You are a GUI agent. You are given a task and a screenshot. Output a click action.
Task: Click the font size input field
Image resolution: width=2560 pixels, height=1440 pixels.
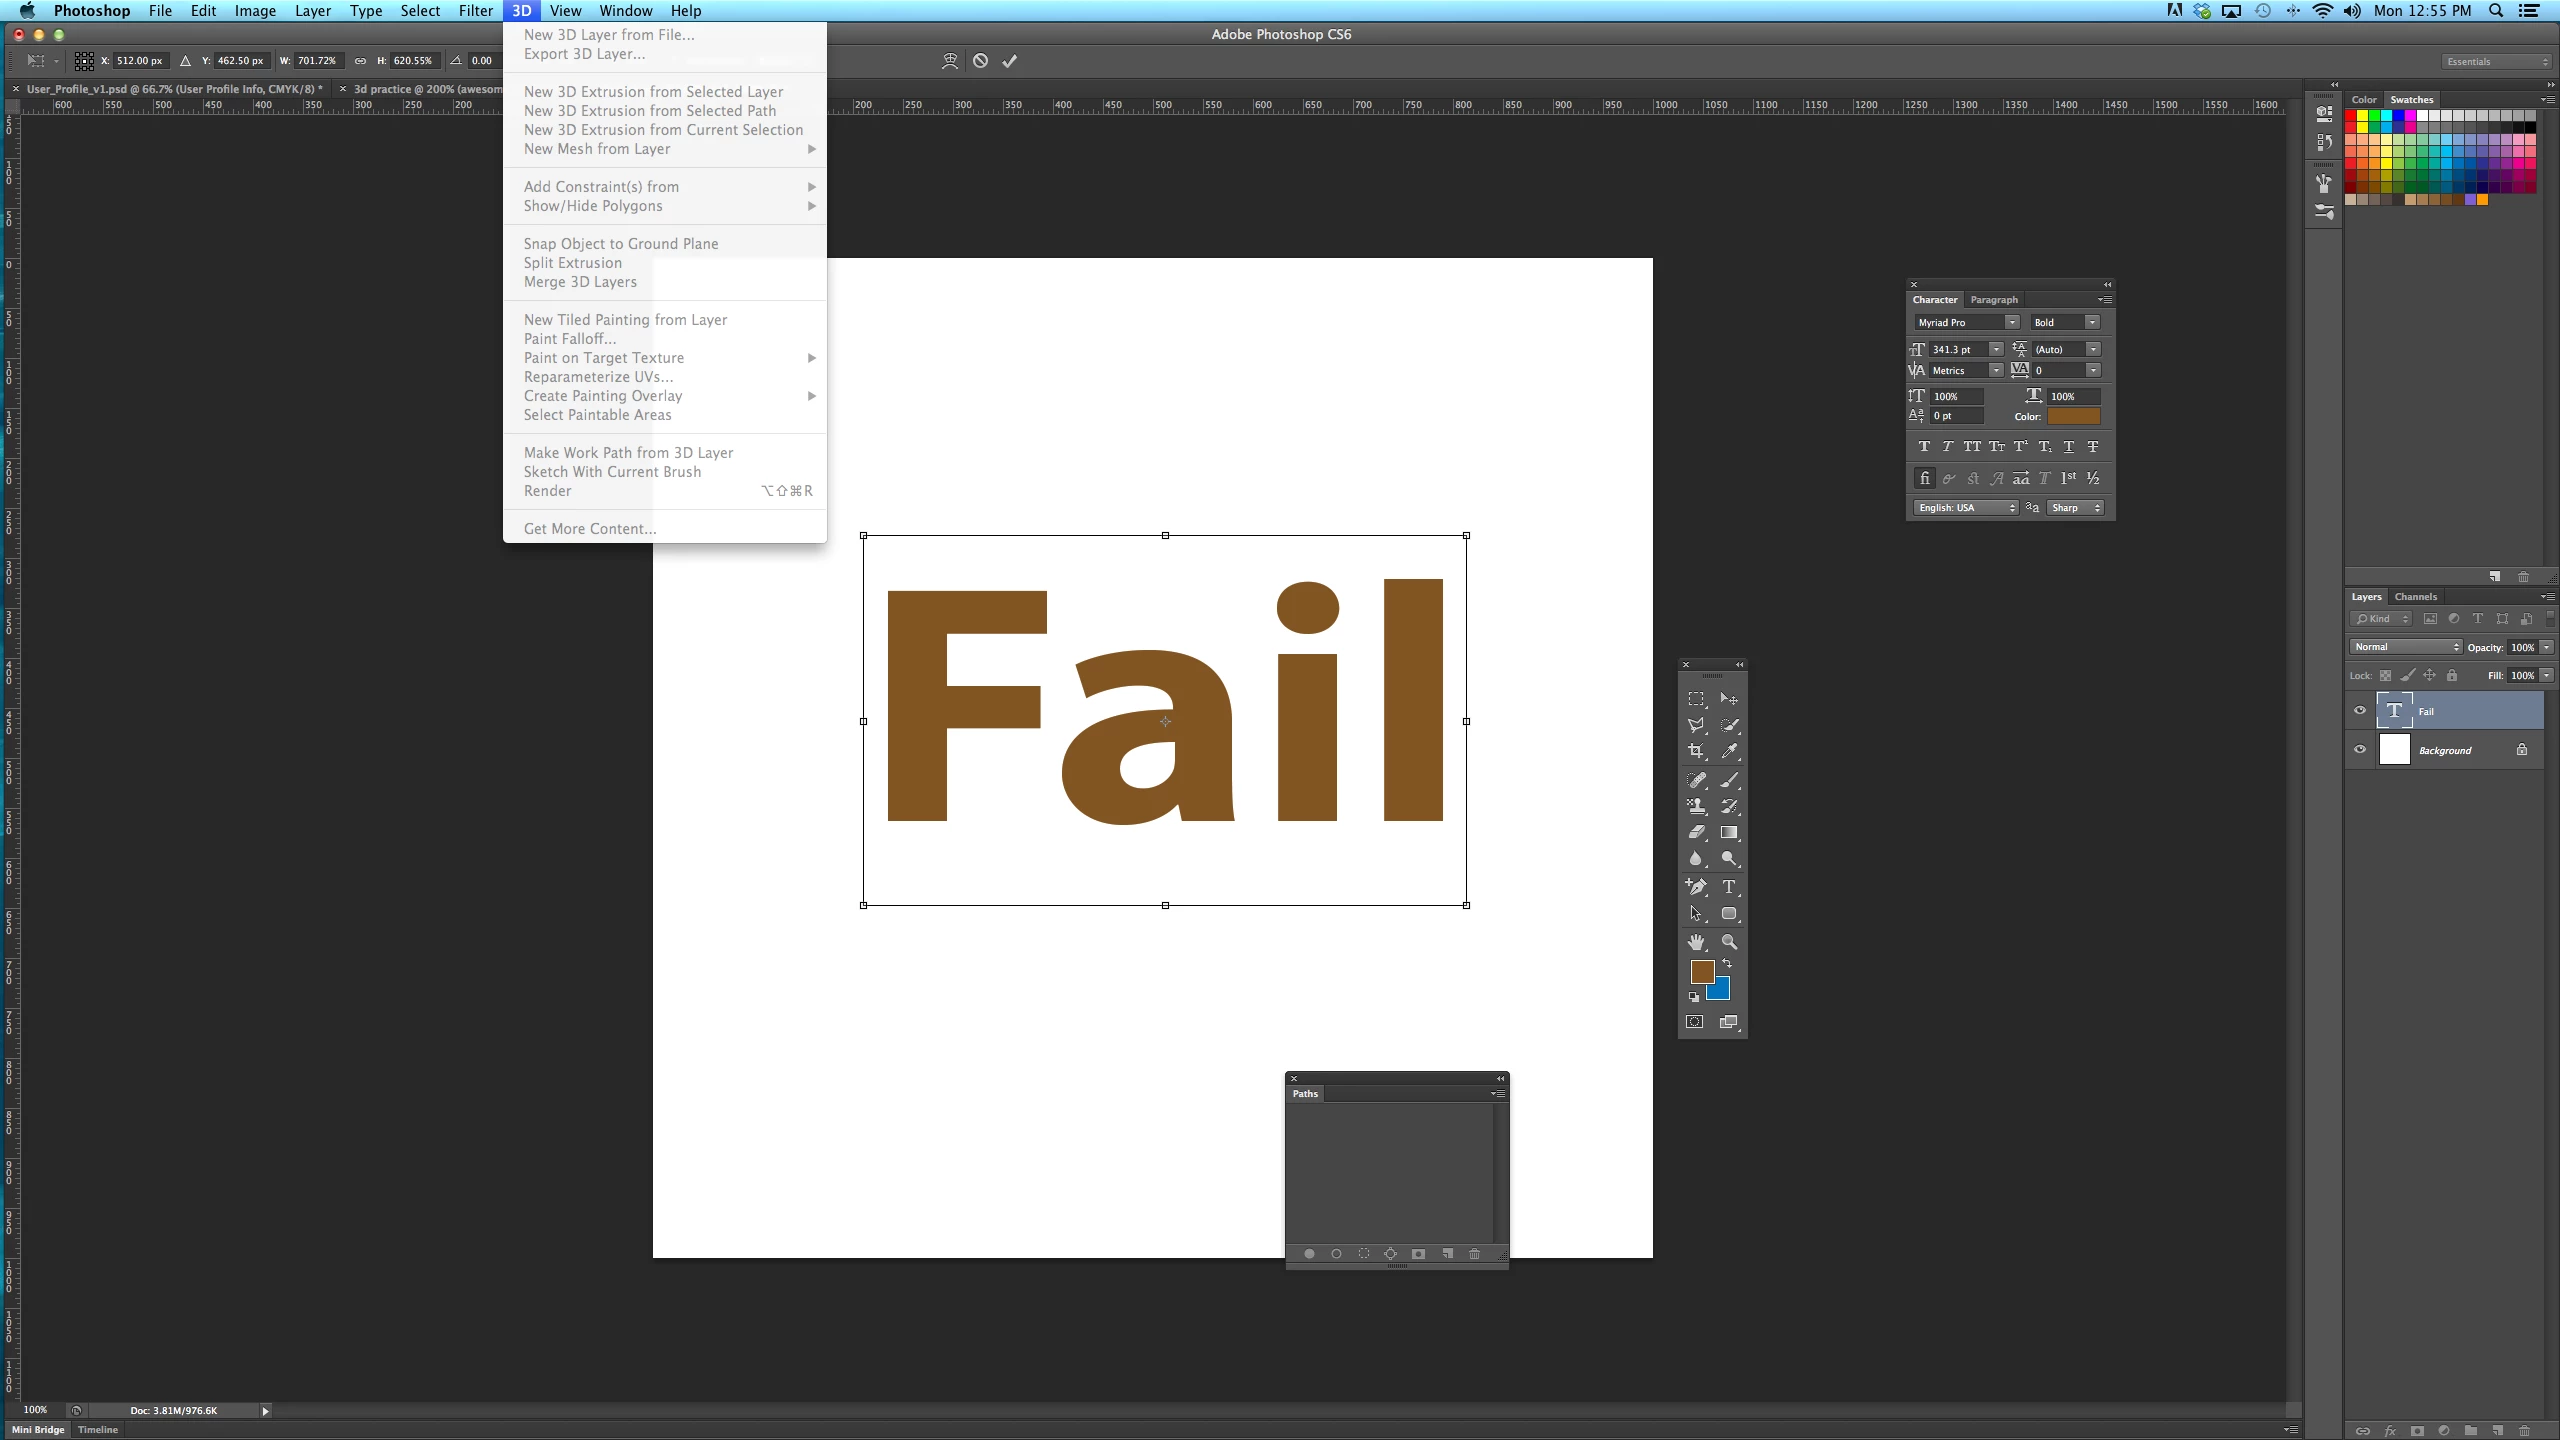point(1957,349)
